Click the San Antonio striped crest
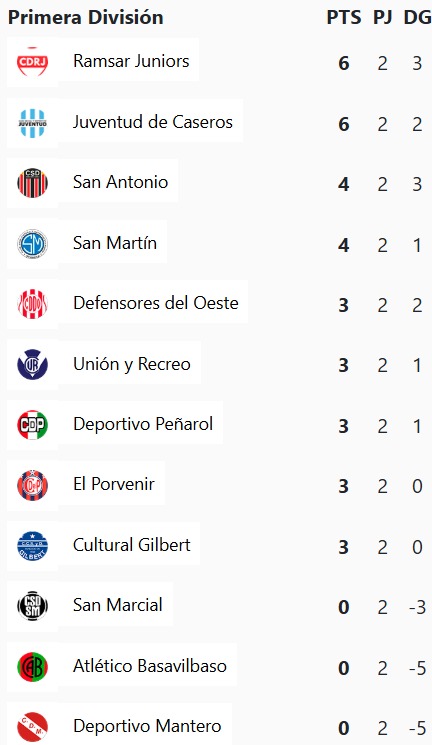The width and height of the screenshot is (432, 745). point(32,183)
